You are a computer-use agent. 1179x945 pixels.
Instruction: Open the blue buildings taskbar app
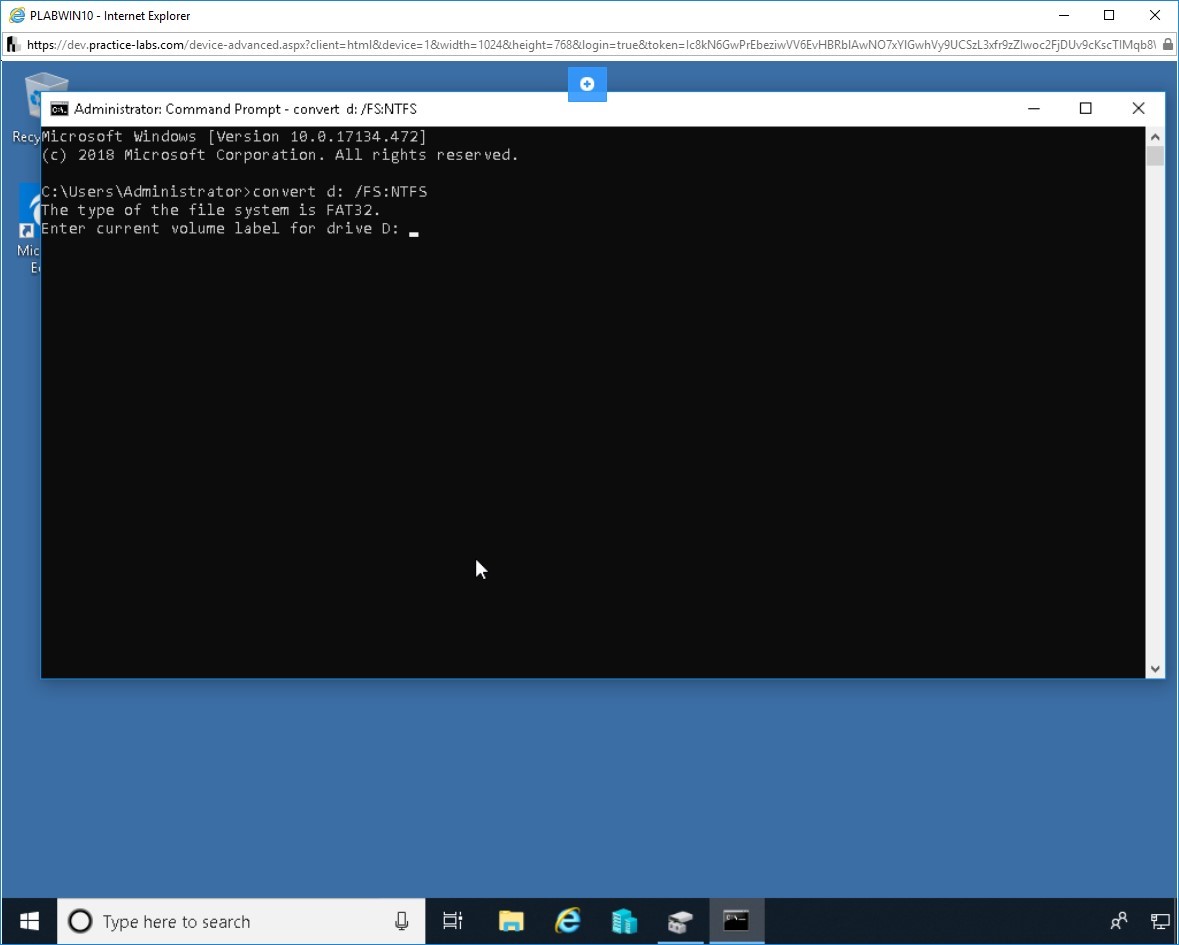(624, 921)
